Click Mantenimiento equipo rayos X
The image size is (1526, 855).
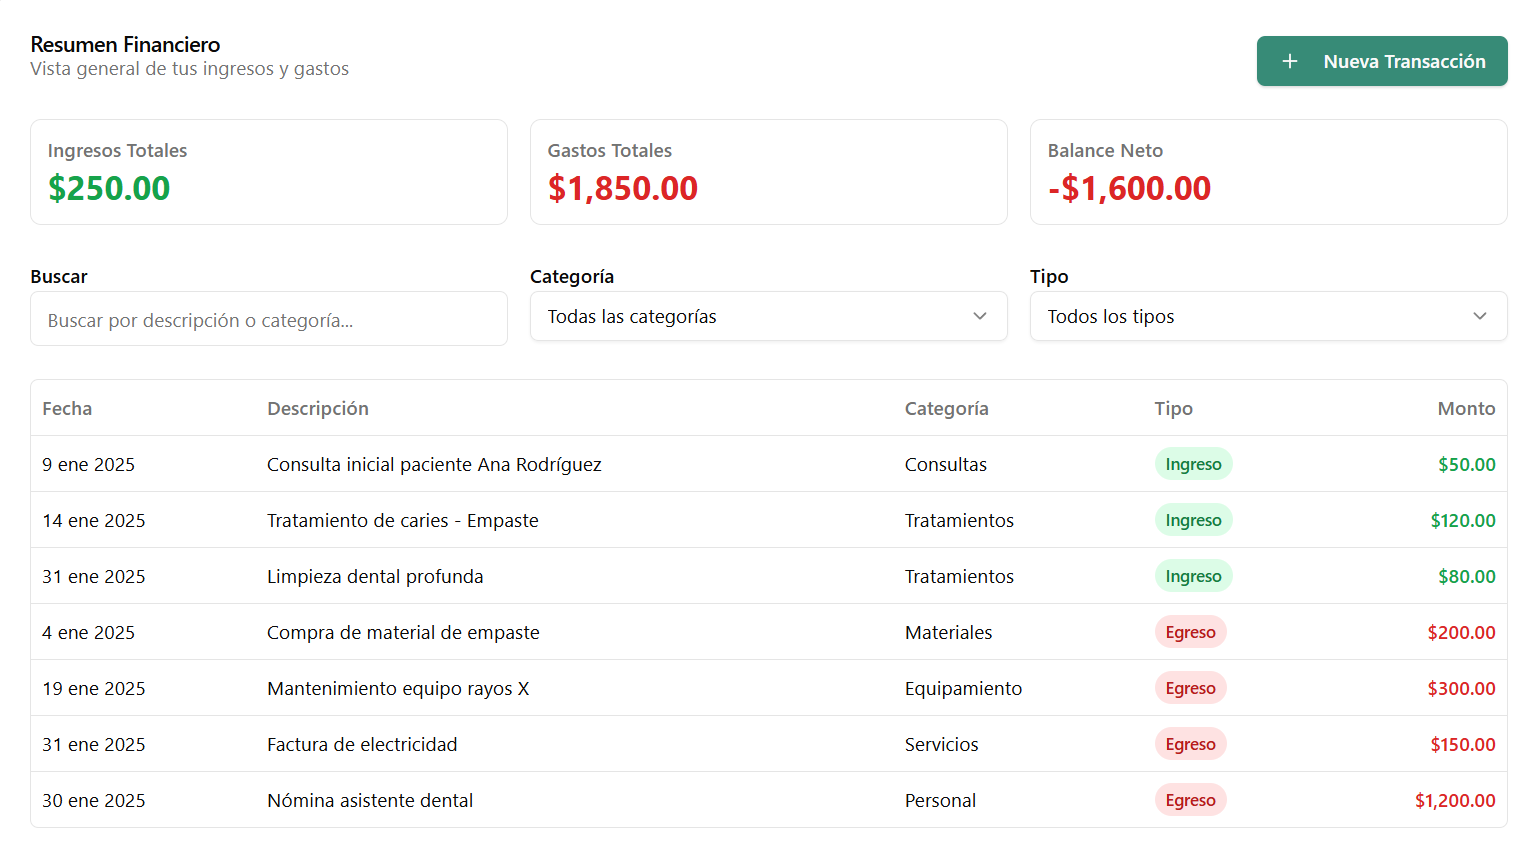398,688
